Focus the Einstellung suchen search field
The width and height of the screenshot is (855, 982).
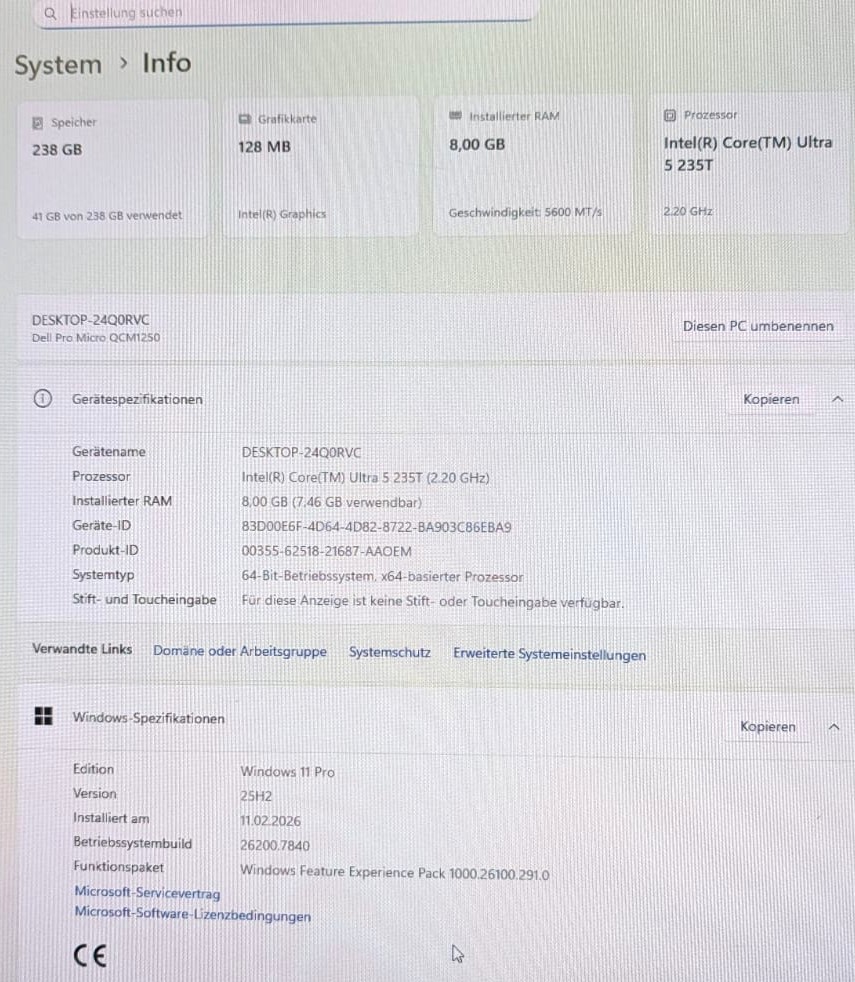(x=285, y=13)
